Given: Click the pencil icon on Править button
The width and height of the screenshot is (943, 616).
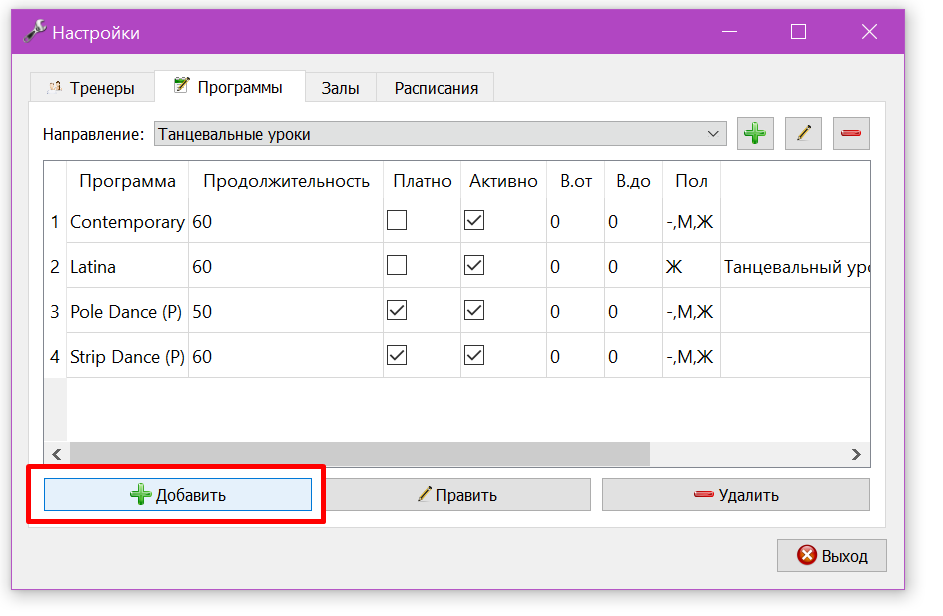Looking at the screenshot, I should coord(425,494).
